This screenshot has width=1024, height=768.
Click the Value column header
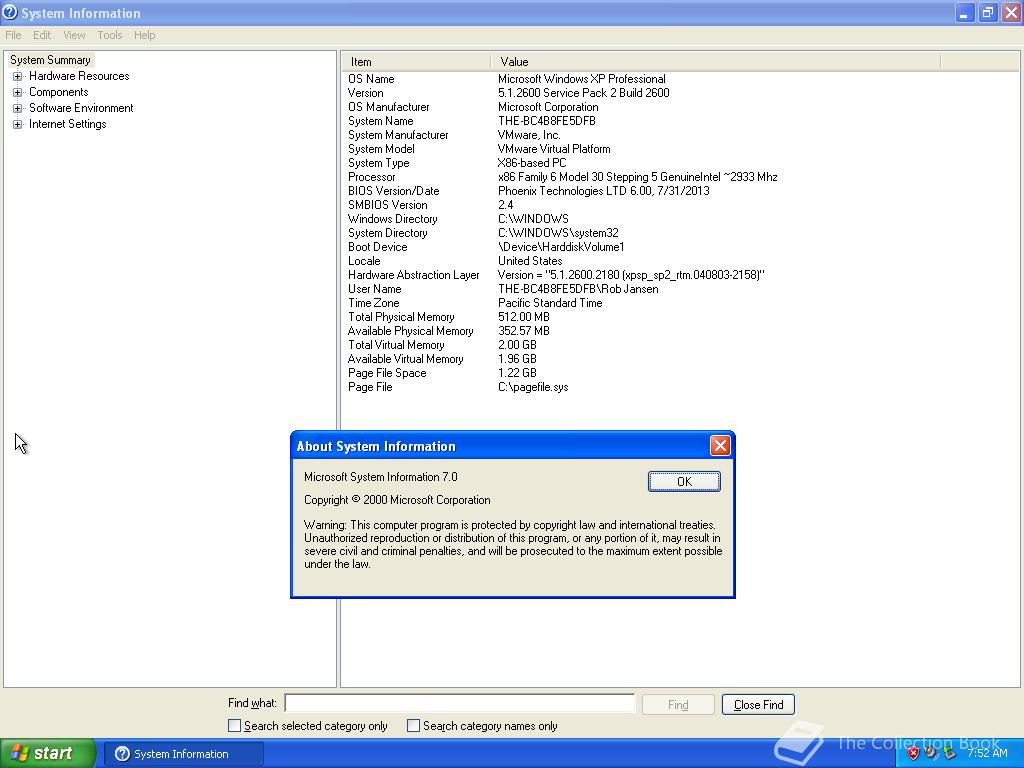[716, 62]
